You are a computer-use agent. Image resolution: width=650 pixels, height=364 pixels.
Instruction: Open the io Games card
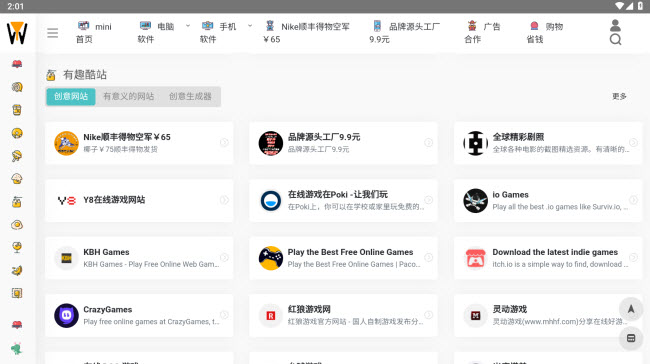point(548,201)
